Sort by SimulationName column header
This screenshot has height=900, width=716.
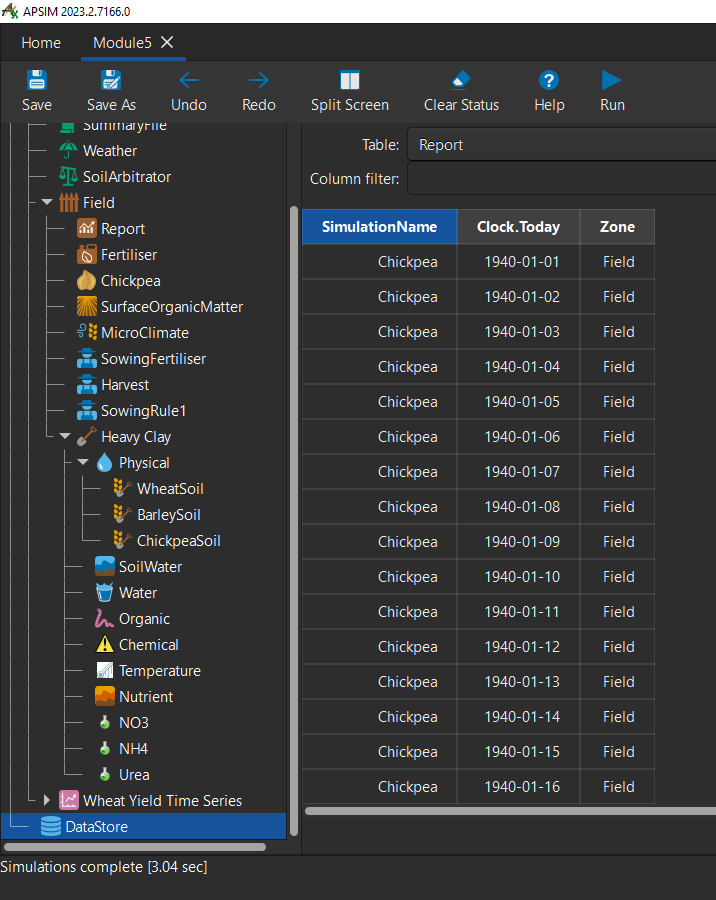[x=380, y=227]
